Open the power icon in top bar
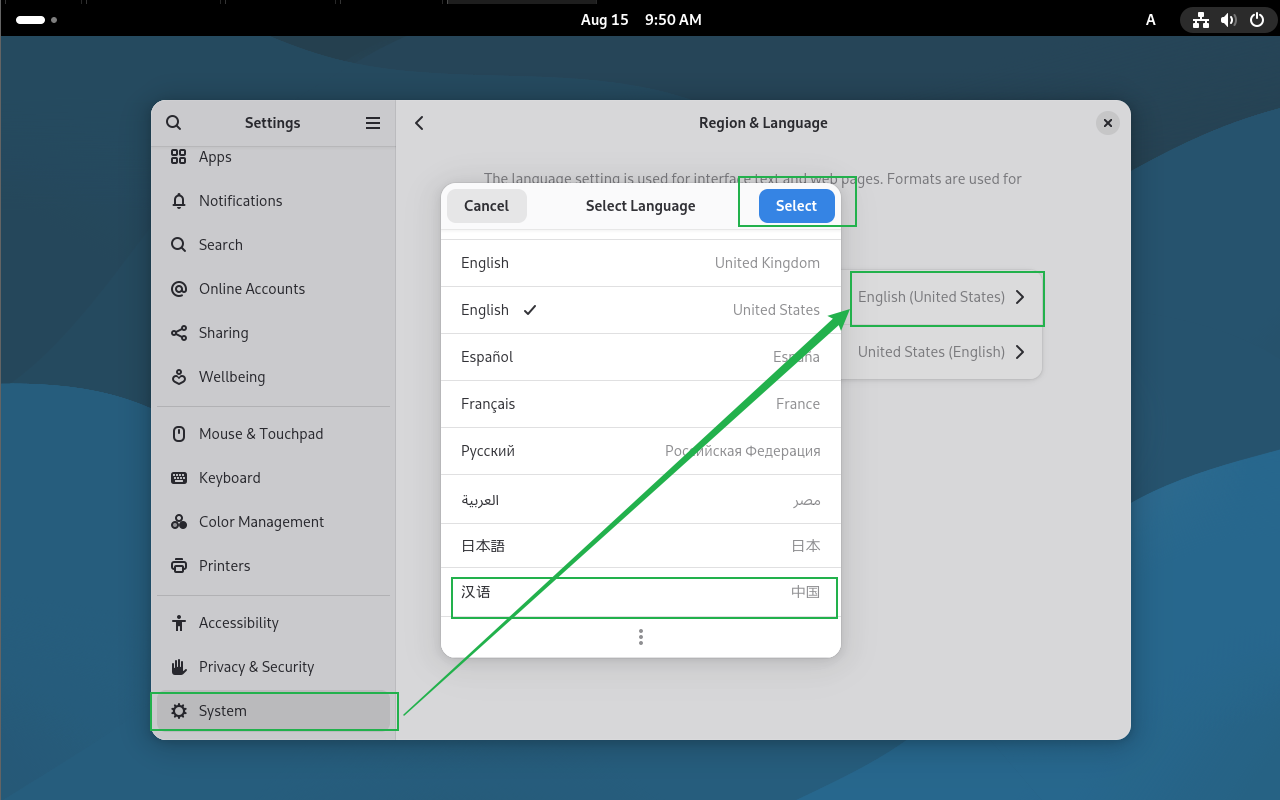Image resolution: width=1280 pixels, height=800 pixels. [x=1257, y=19]
